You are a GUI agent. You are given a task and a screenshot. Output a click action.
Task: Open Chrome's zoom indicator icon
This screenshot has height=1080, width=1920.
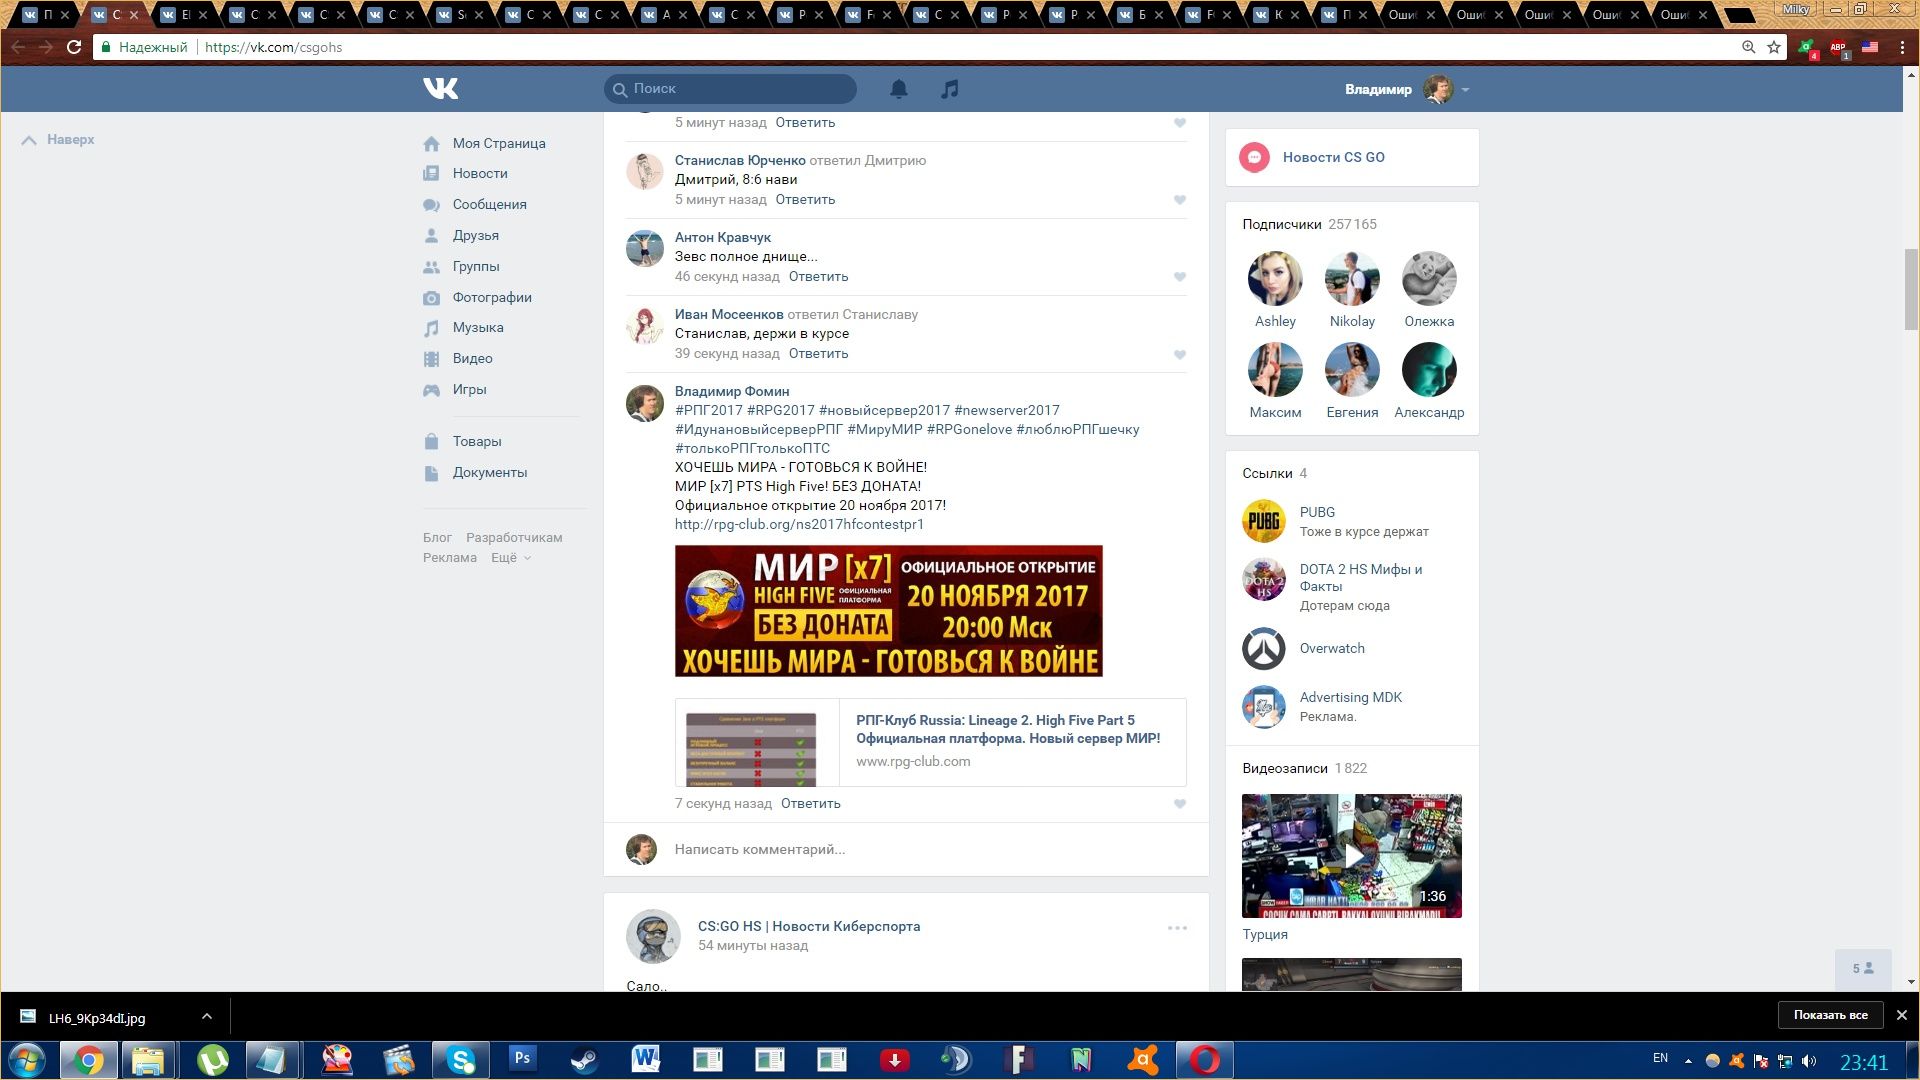[1748, 47]
